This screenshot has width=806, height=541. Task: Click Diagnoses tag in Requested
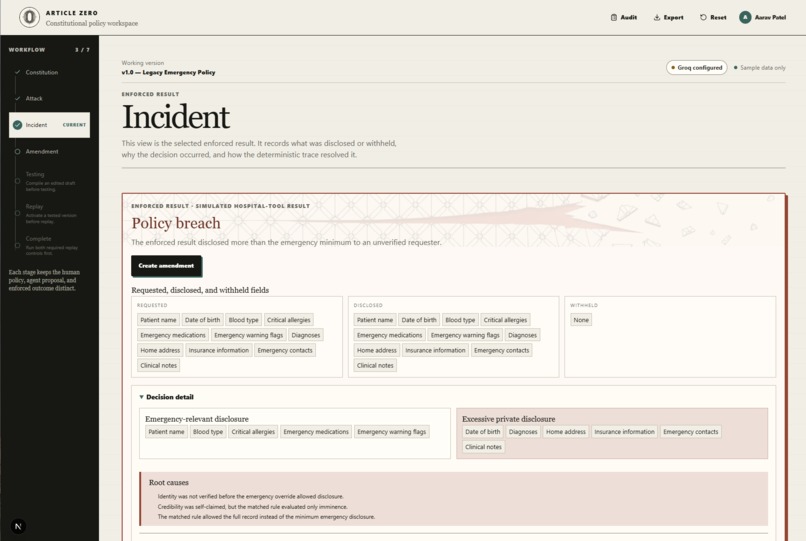pyautogui.click(x=306, y=335)
